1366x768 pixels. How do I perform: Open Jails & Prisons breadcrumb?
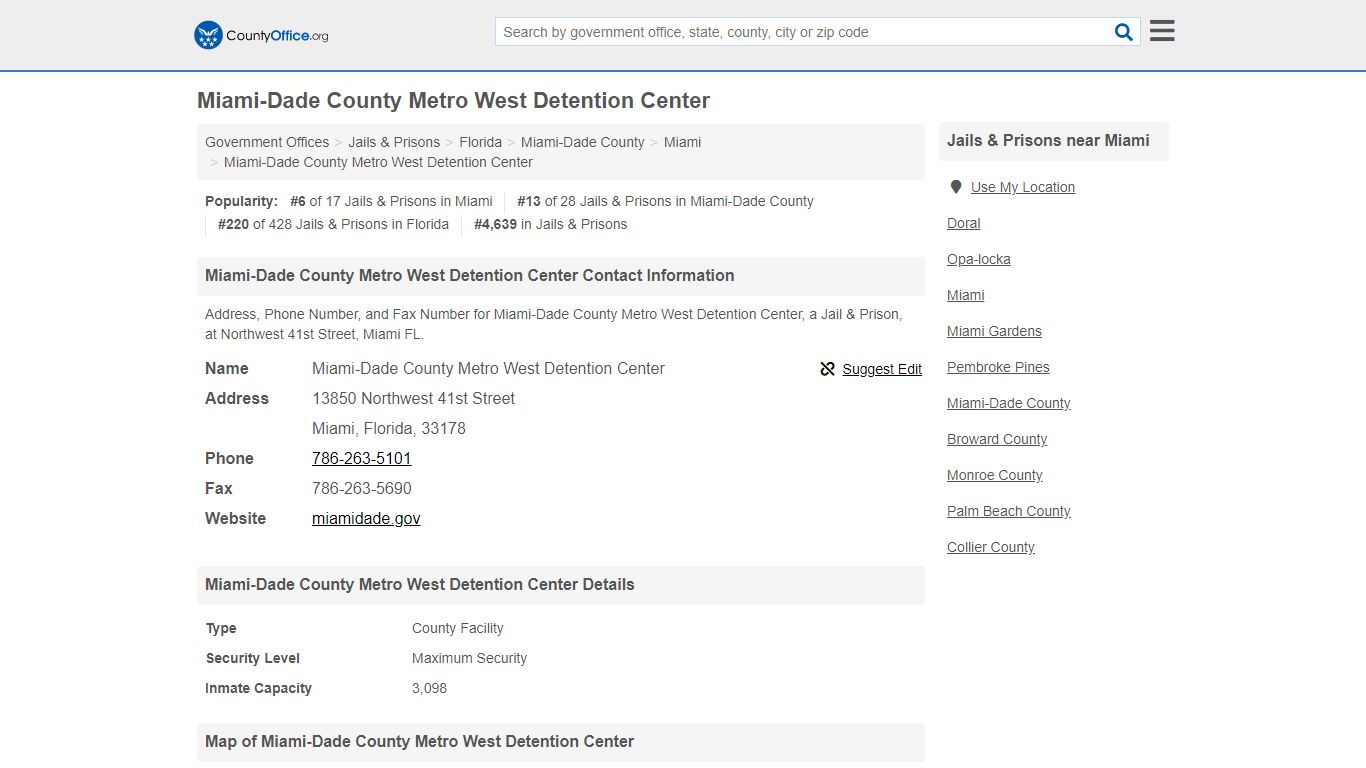coord(394,142)
